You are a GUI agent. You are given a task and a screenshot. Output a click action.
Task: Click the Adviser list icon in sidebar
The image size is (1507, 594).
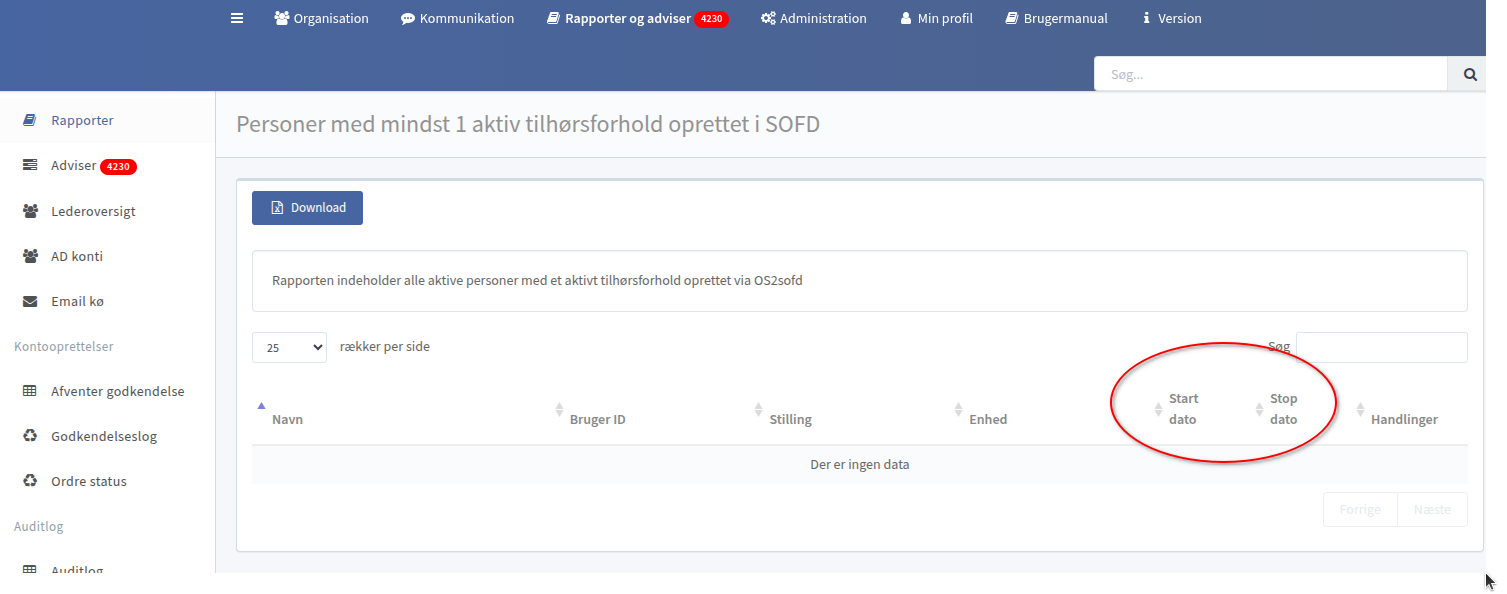click(30, 166)
